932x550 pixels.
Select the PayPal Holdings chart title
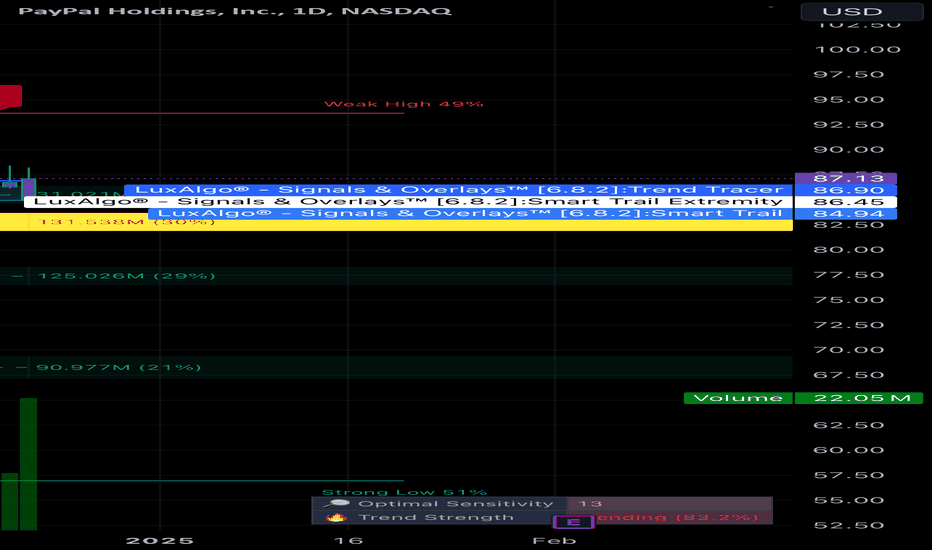pos(235,11)
